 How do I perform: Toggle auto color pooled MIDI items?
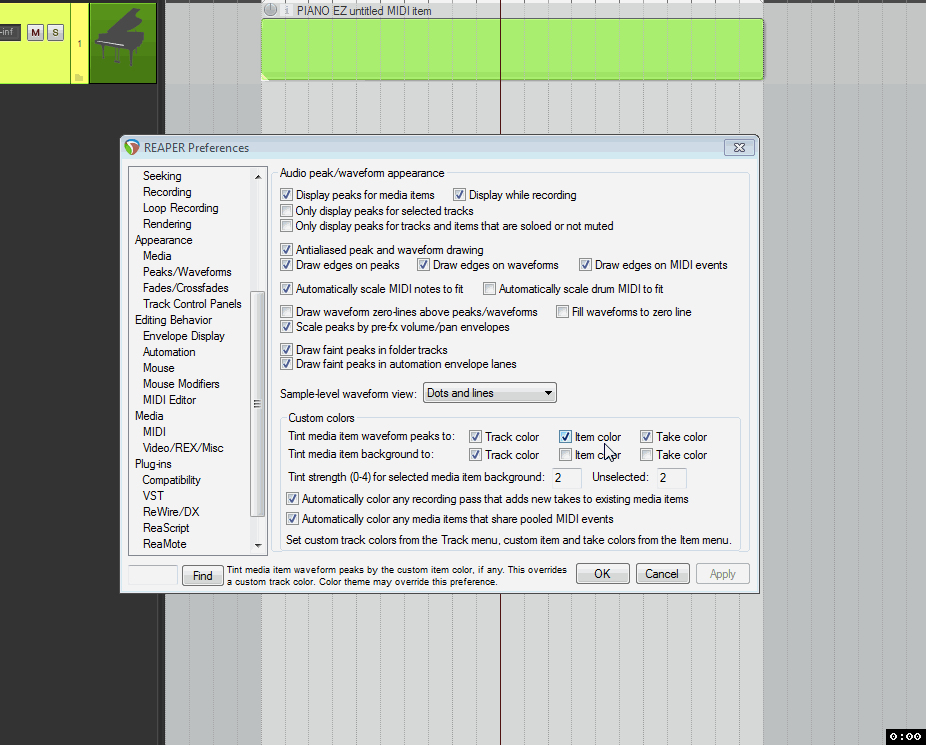[x=292, y=519]
